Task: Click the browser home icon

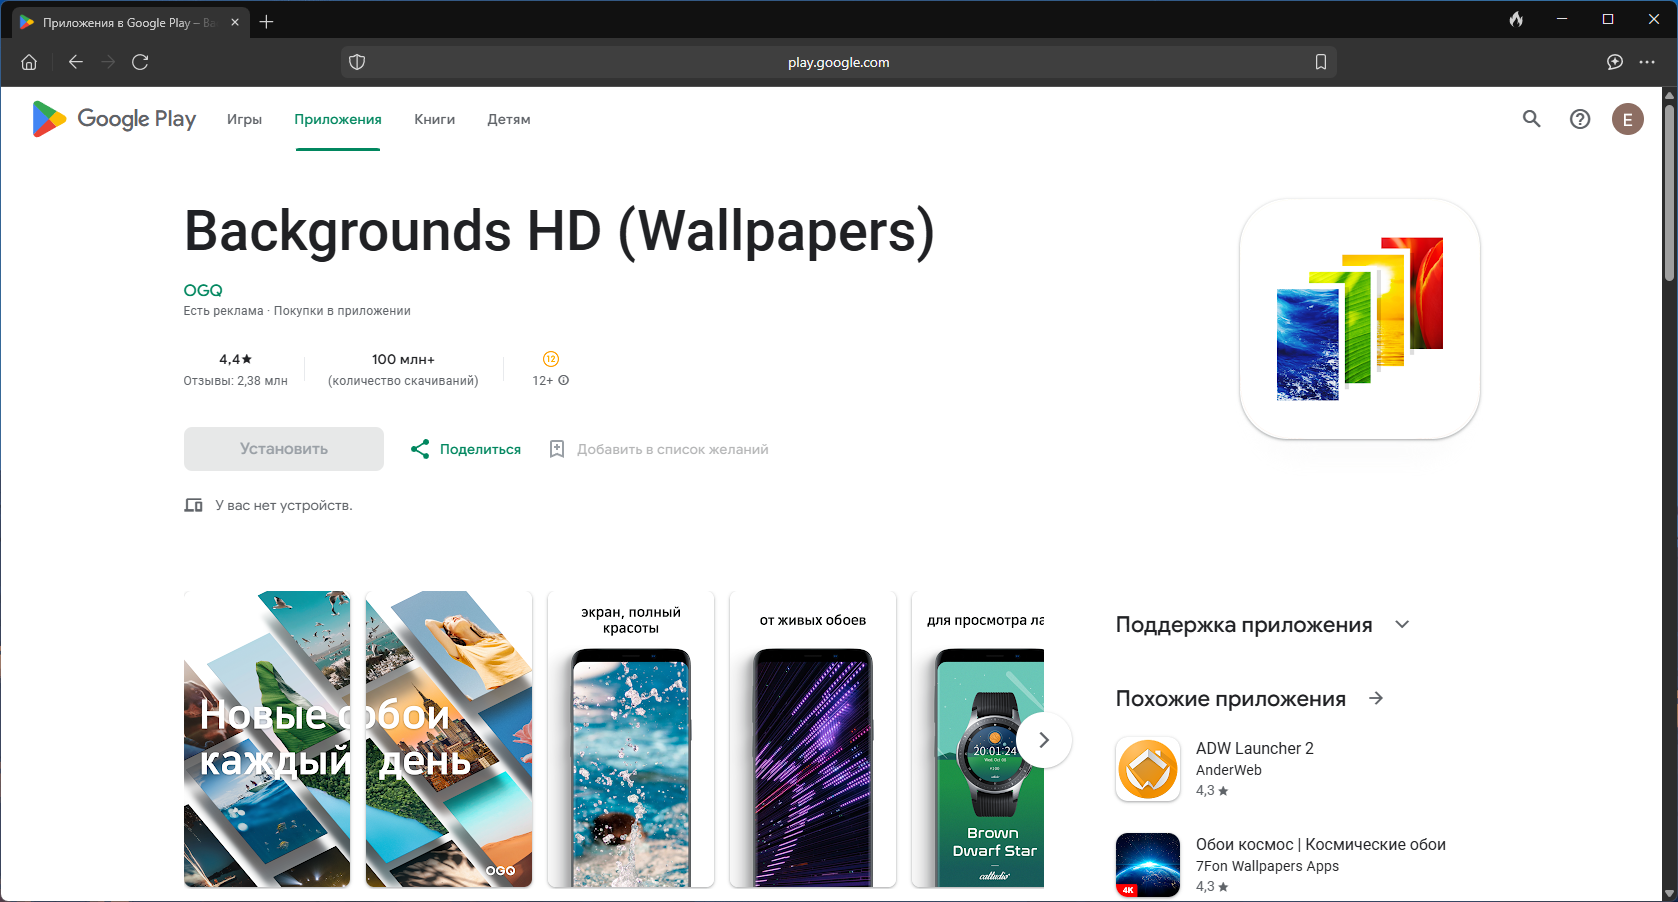Action: [x=29, y=62]
